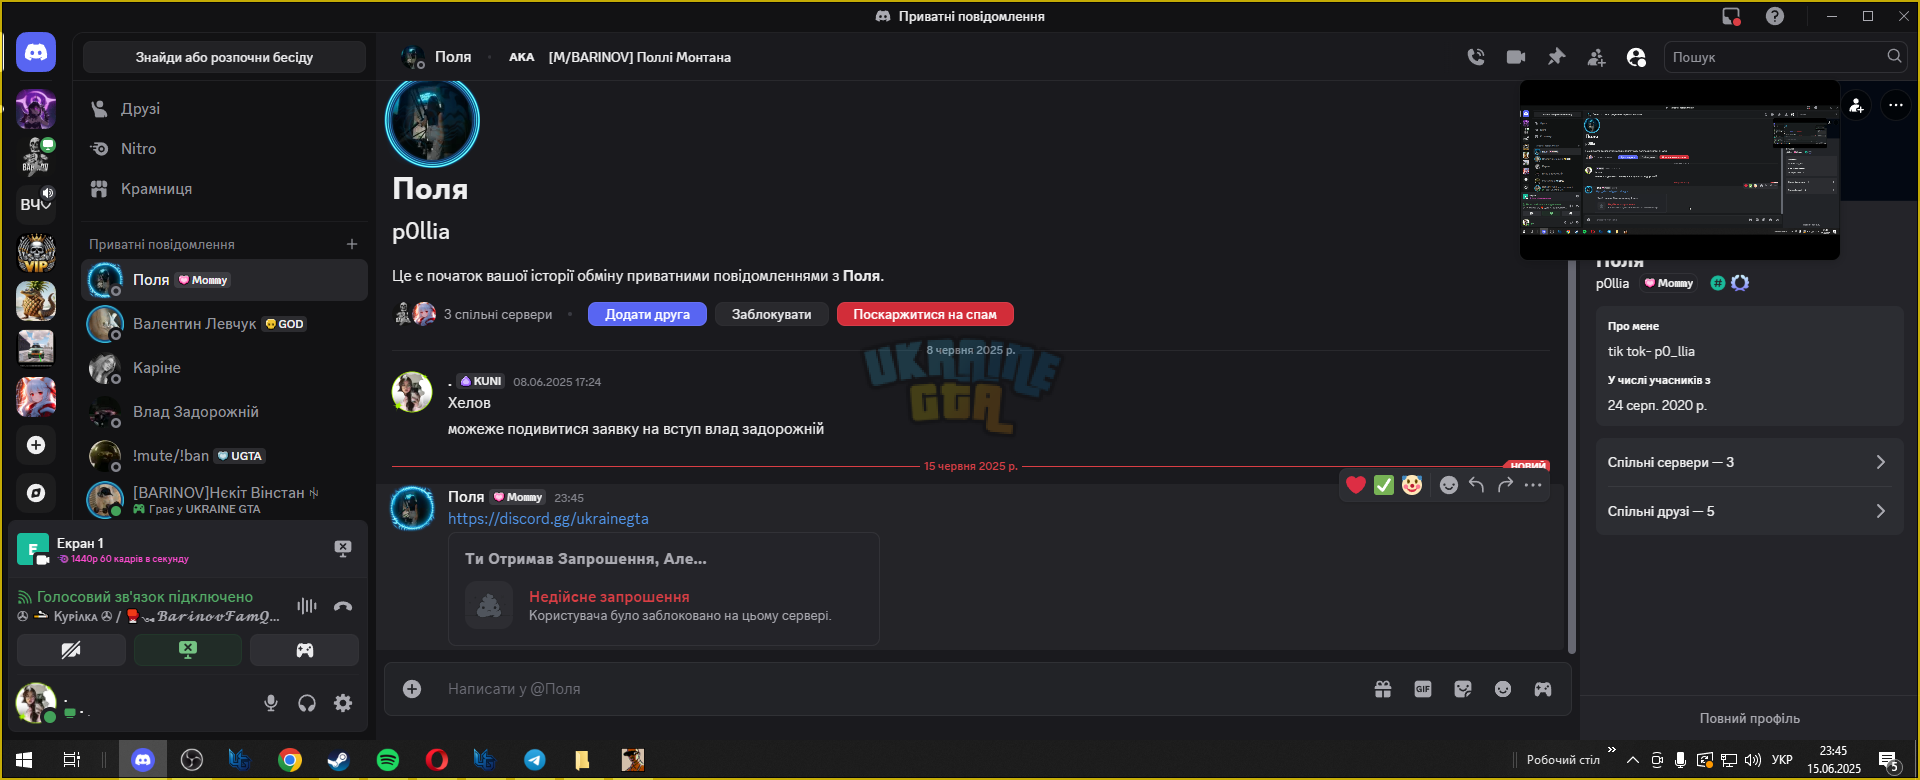Open the Discord inbox icon in the title bar
The width and height of the screenshot is (1920, 780).
[x=1731, y=16]
